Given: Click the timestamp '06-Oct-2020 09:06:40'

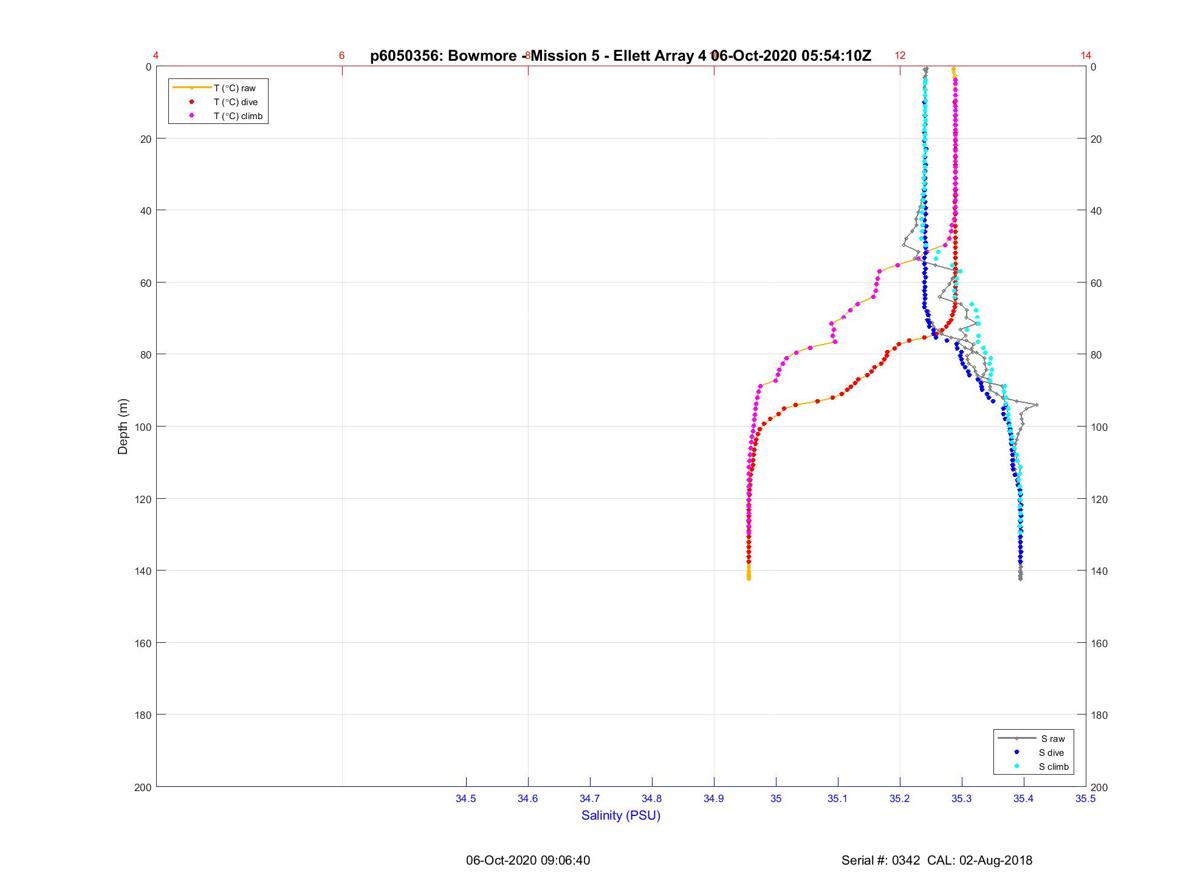Looking at the screenshot, I should [x=528, y=860].
